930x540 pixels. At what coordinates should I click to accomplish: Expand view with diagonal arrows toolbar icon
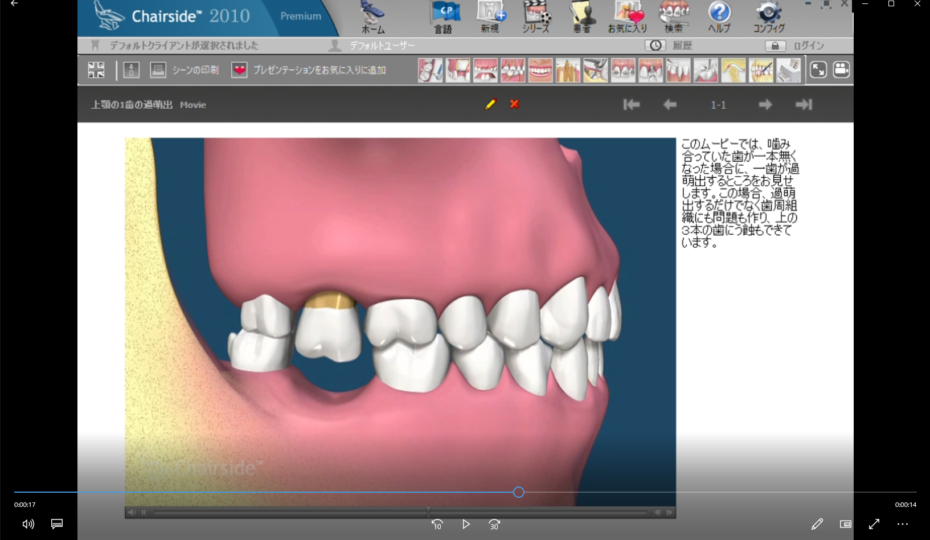pos(818,70)
